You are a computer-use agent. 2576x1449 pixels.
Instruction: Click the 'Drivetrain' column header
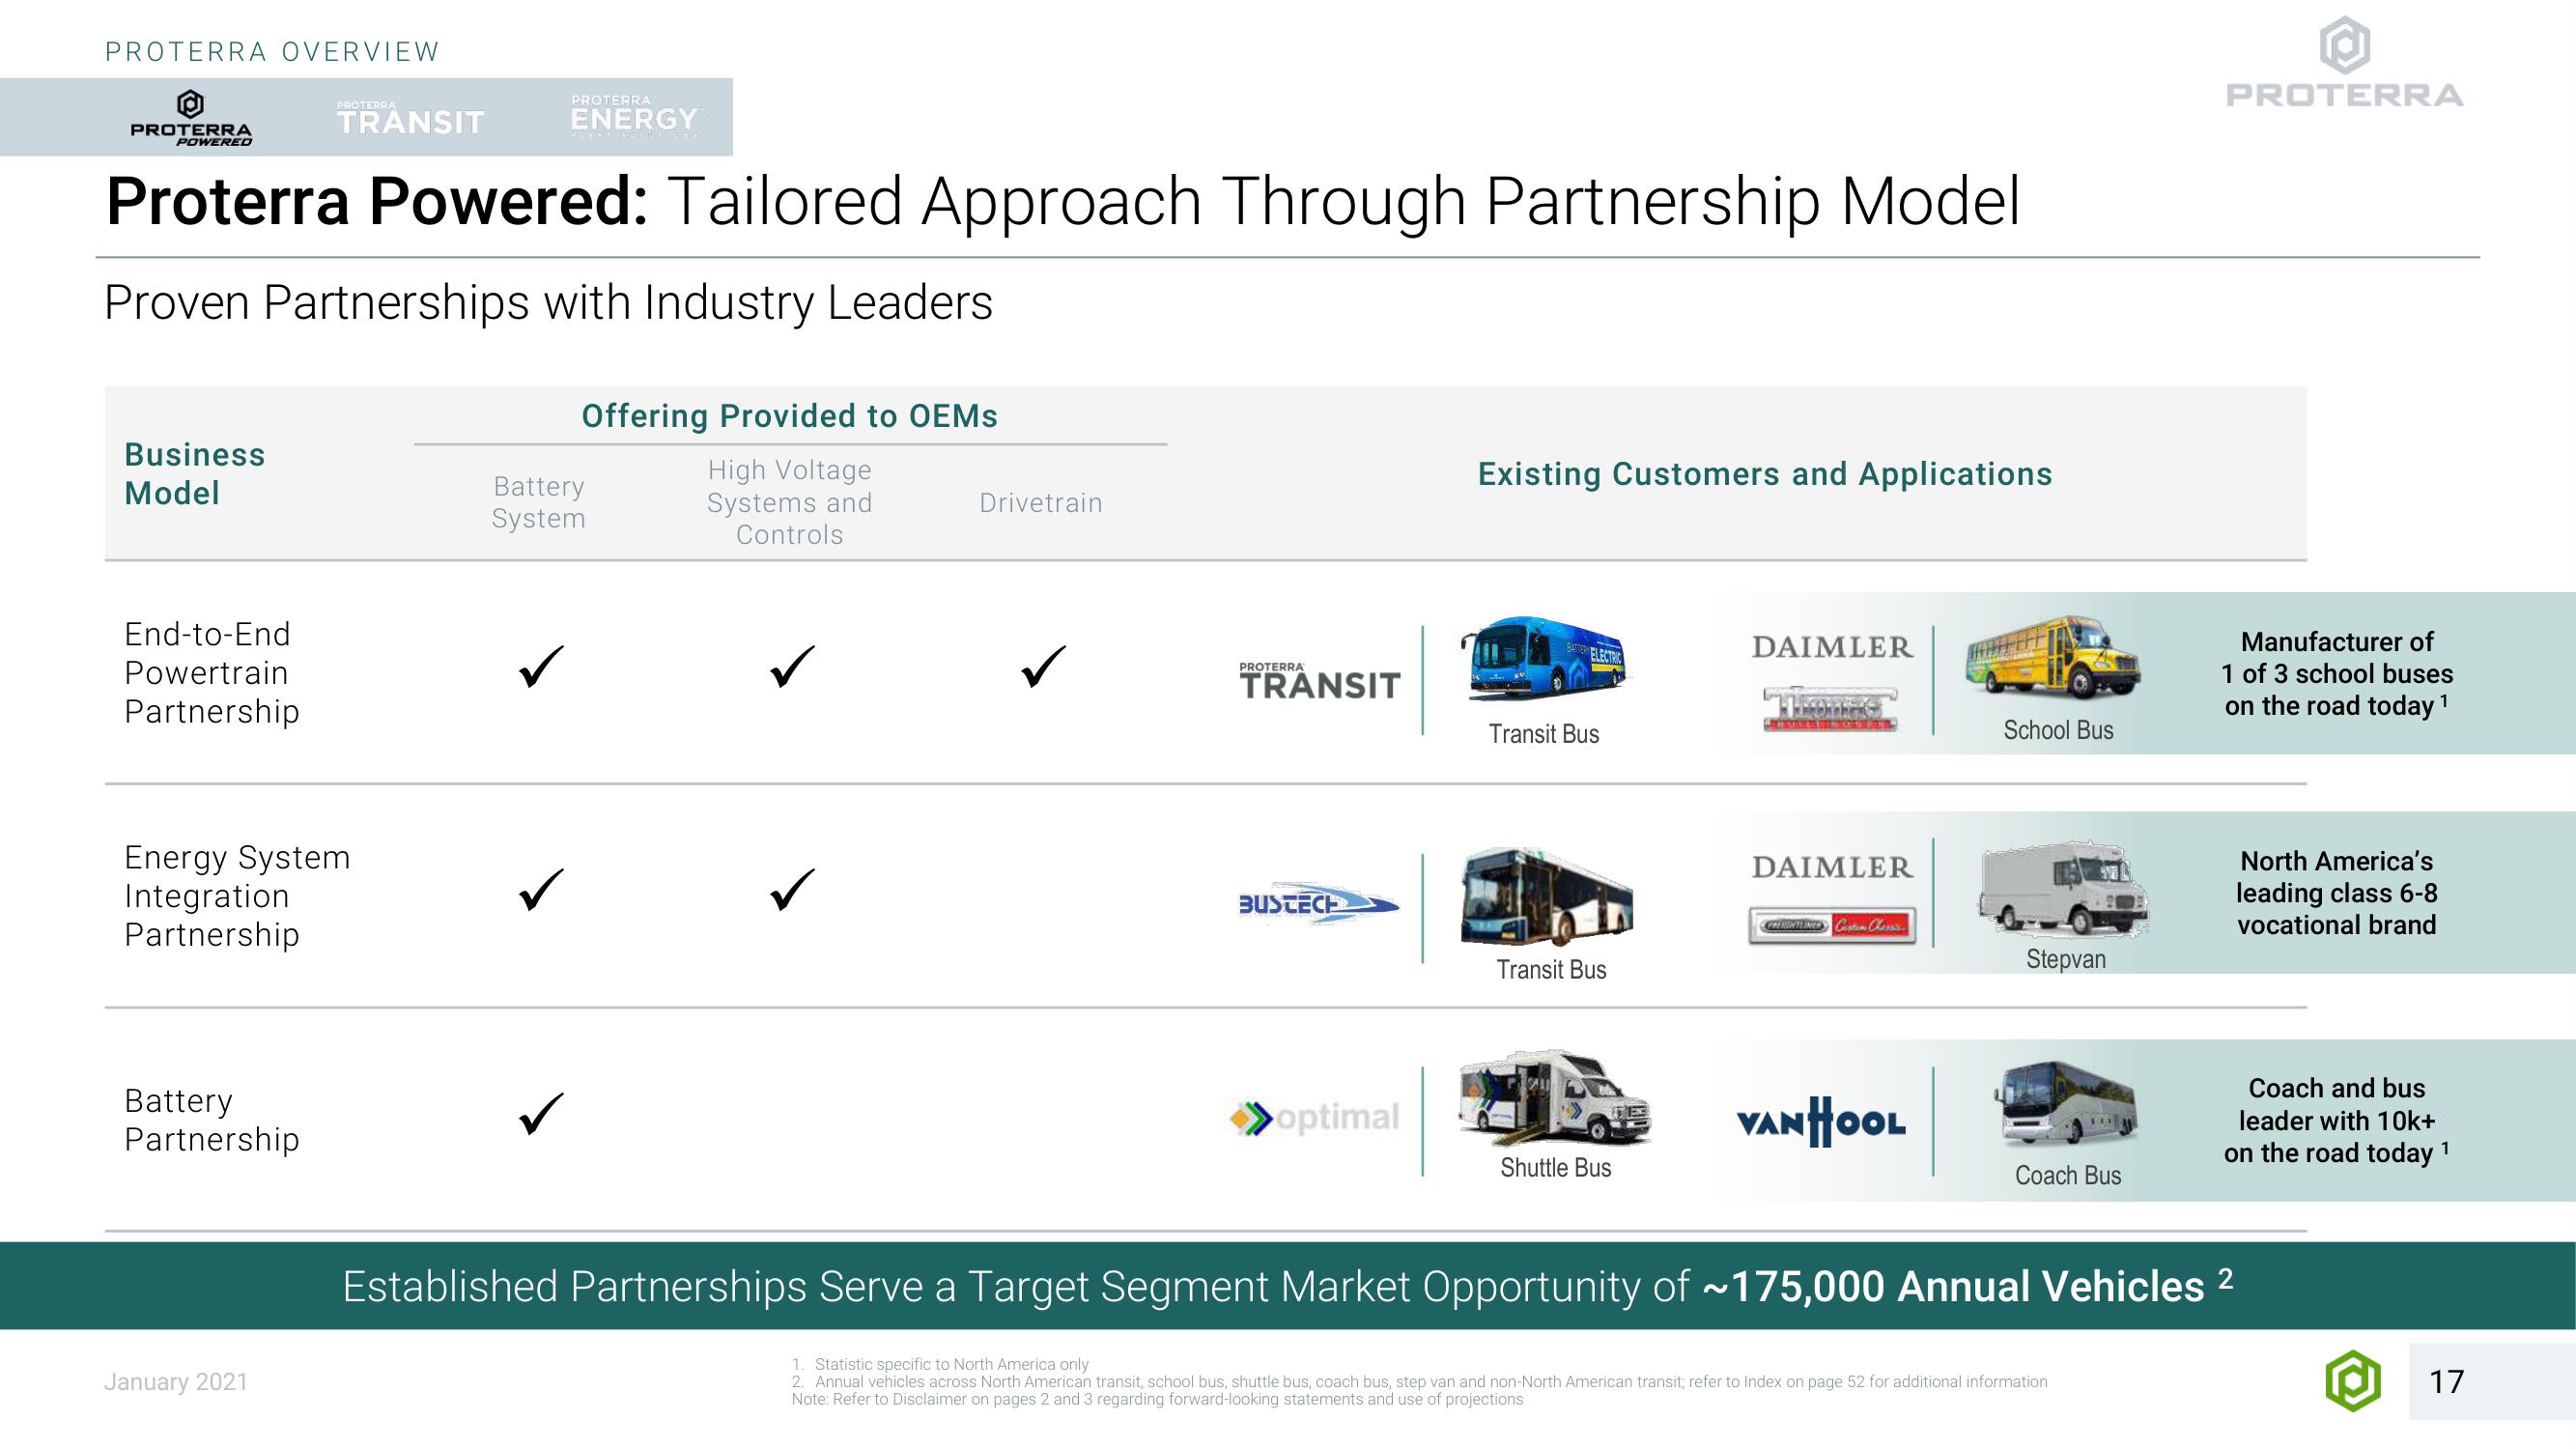tap(1041, 503)
